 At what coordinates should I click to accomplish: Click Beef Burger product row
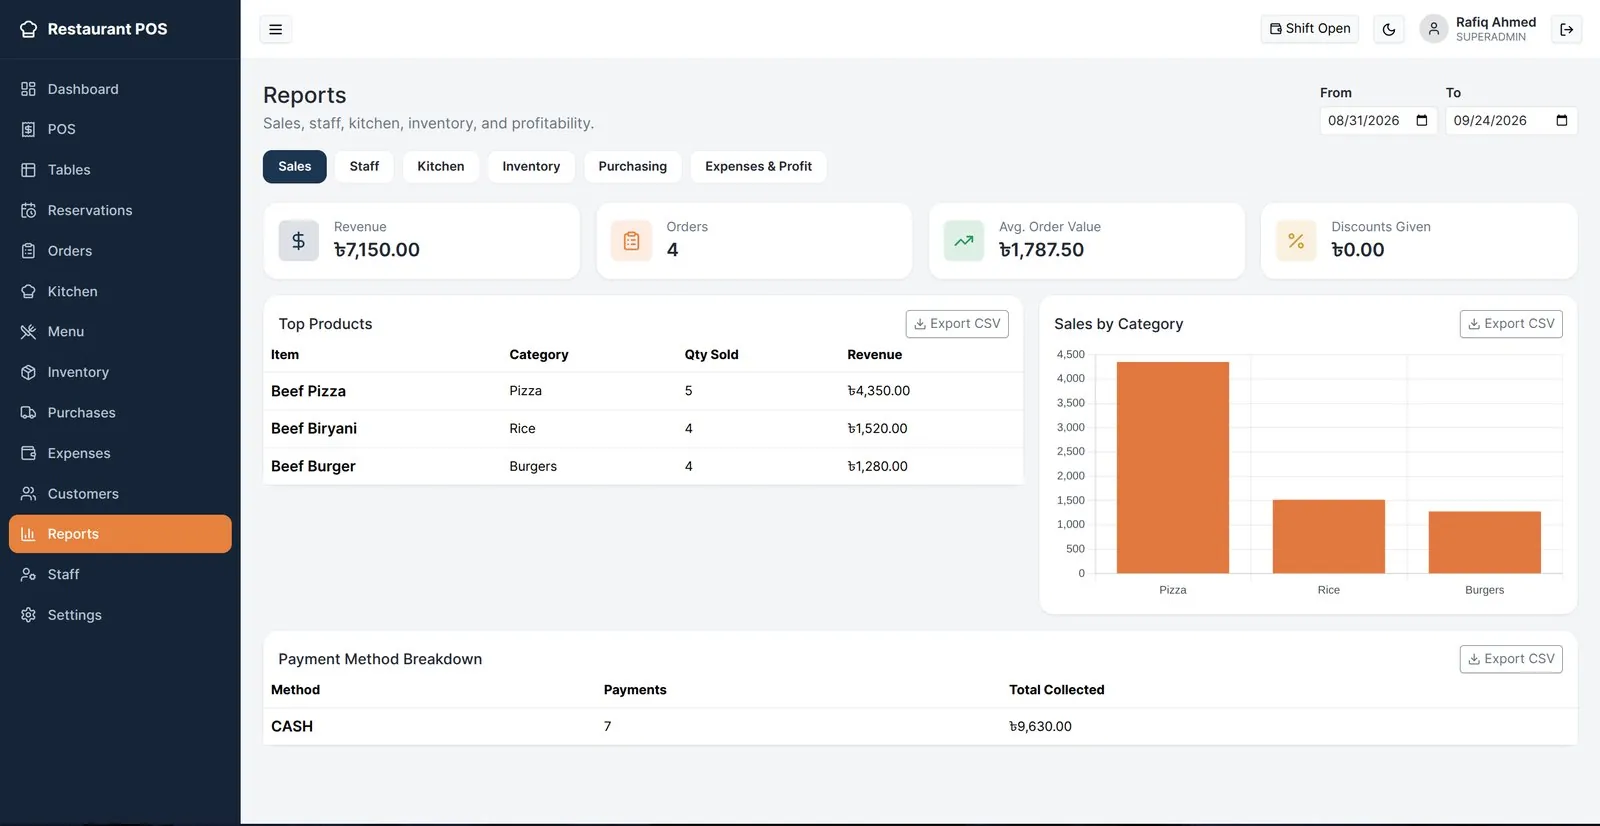pyautogui.click(x=643, y=466)
